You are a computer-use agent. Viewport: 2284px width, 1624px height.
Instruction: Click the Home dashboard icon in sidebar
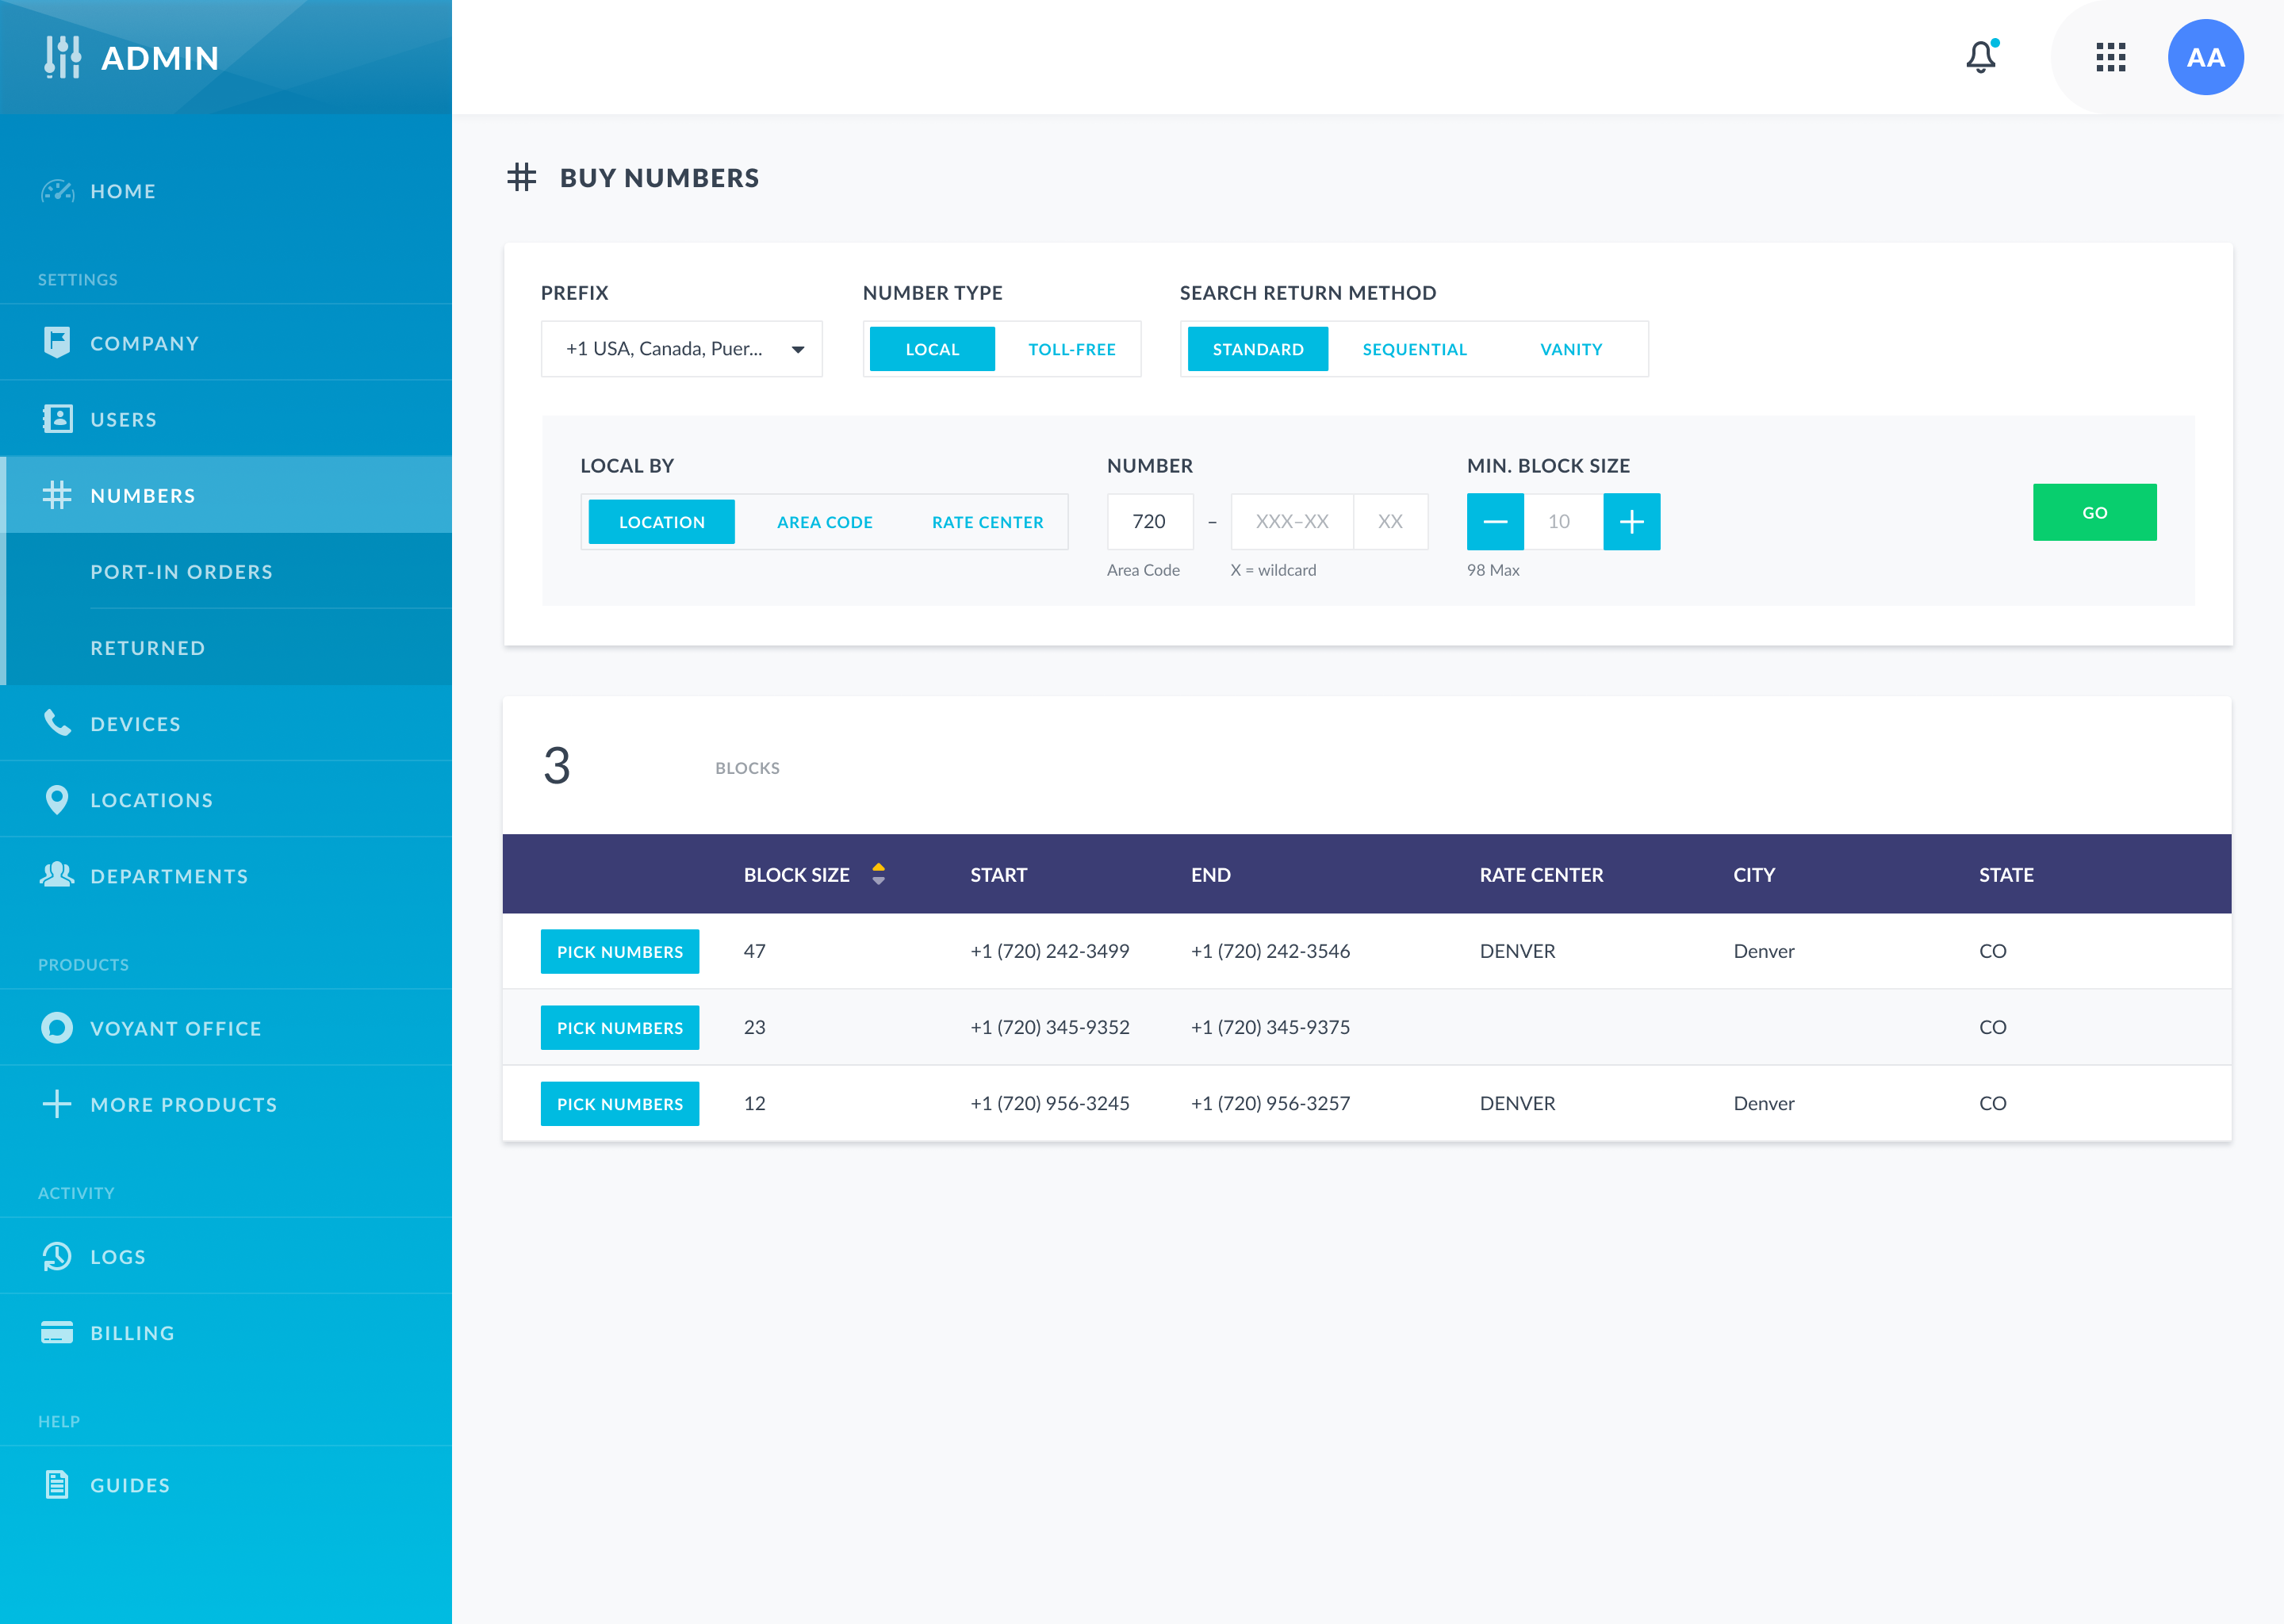pos(57,191)
